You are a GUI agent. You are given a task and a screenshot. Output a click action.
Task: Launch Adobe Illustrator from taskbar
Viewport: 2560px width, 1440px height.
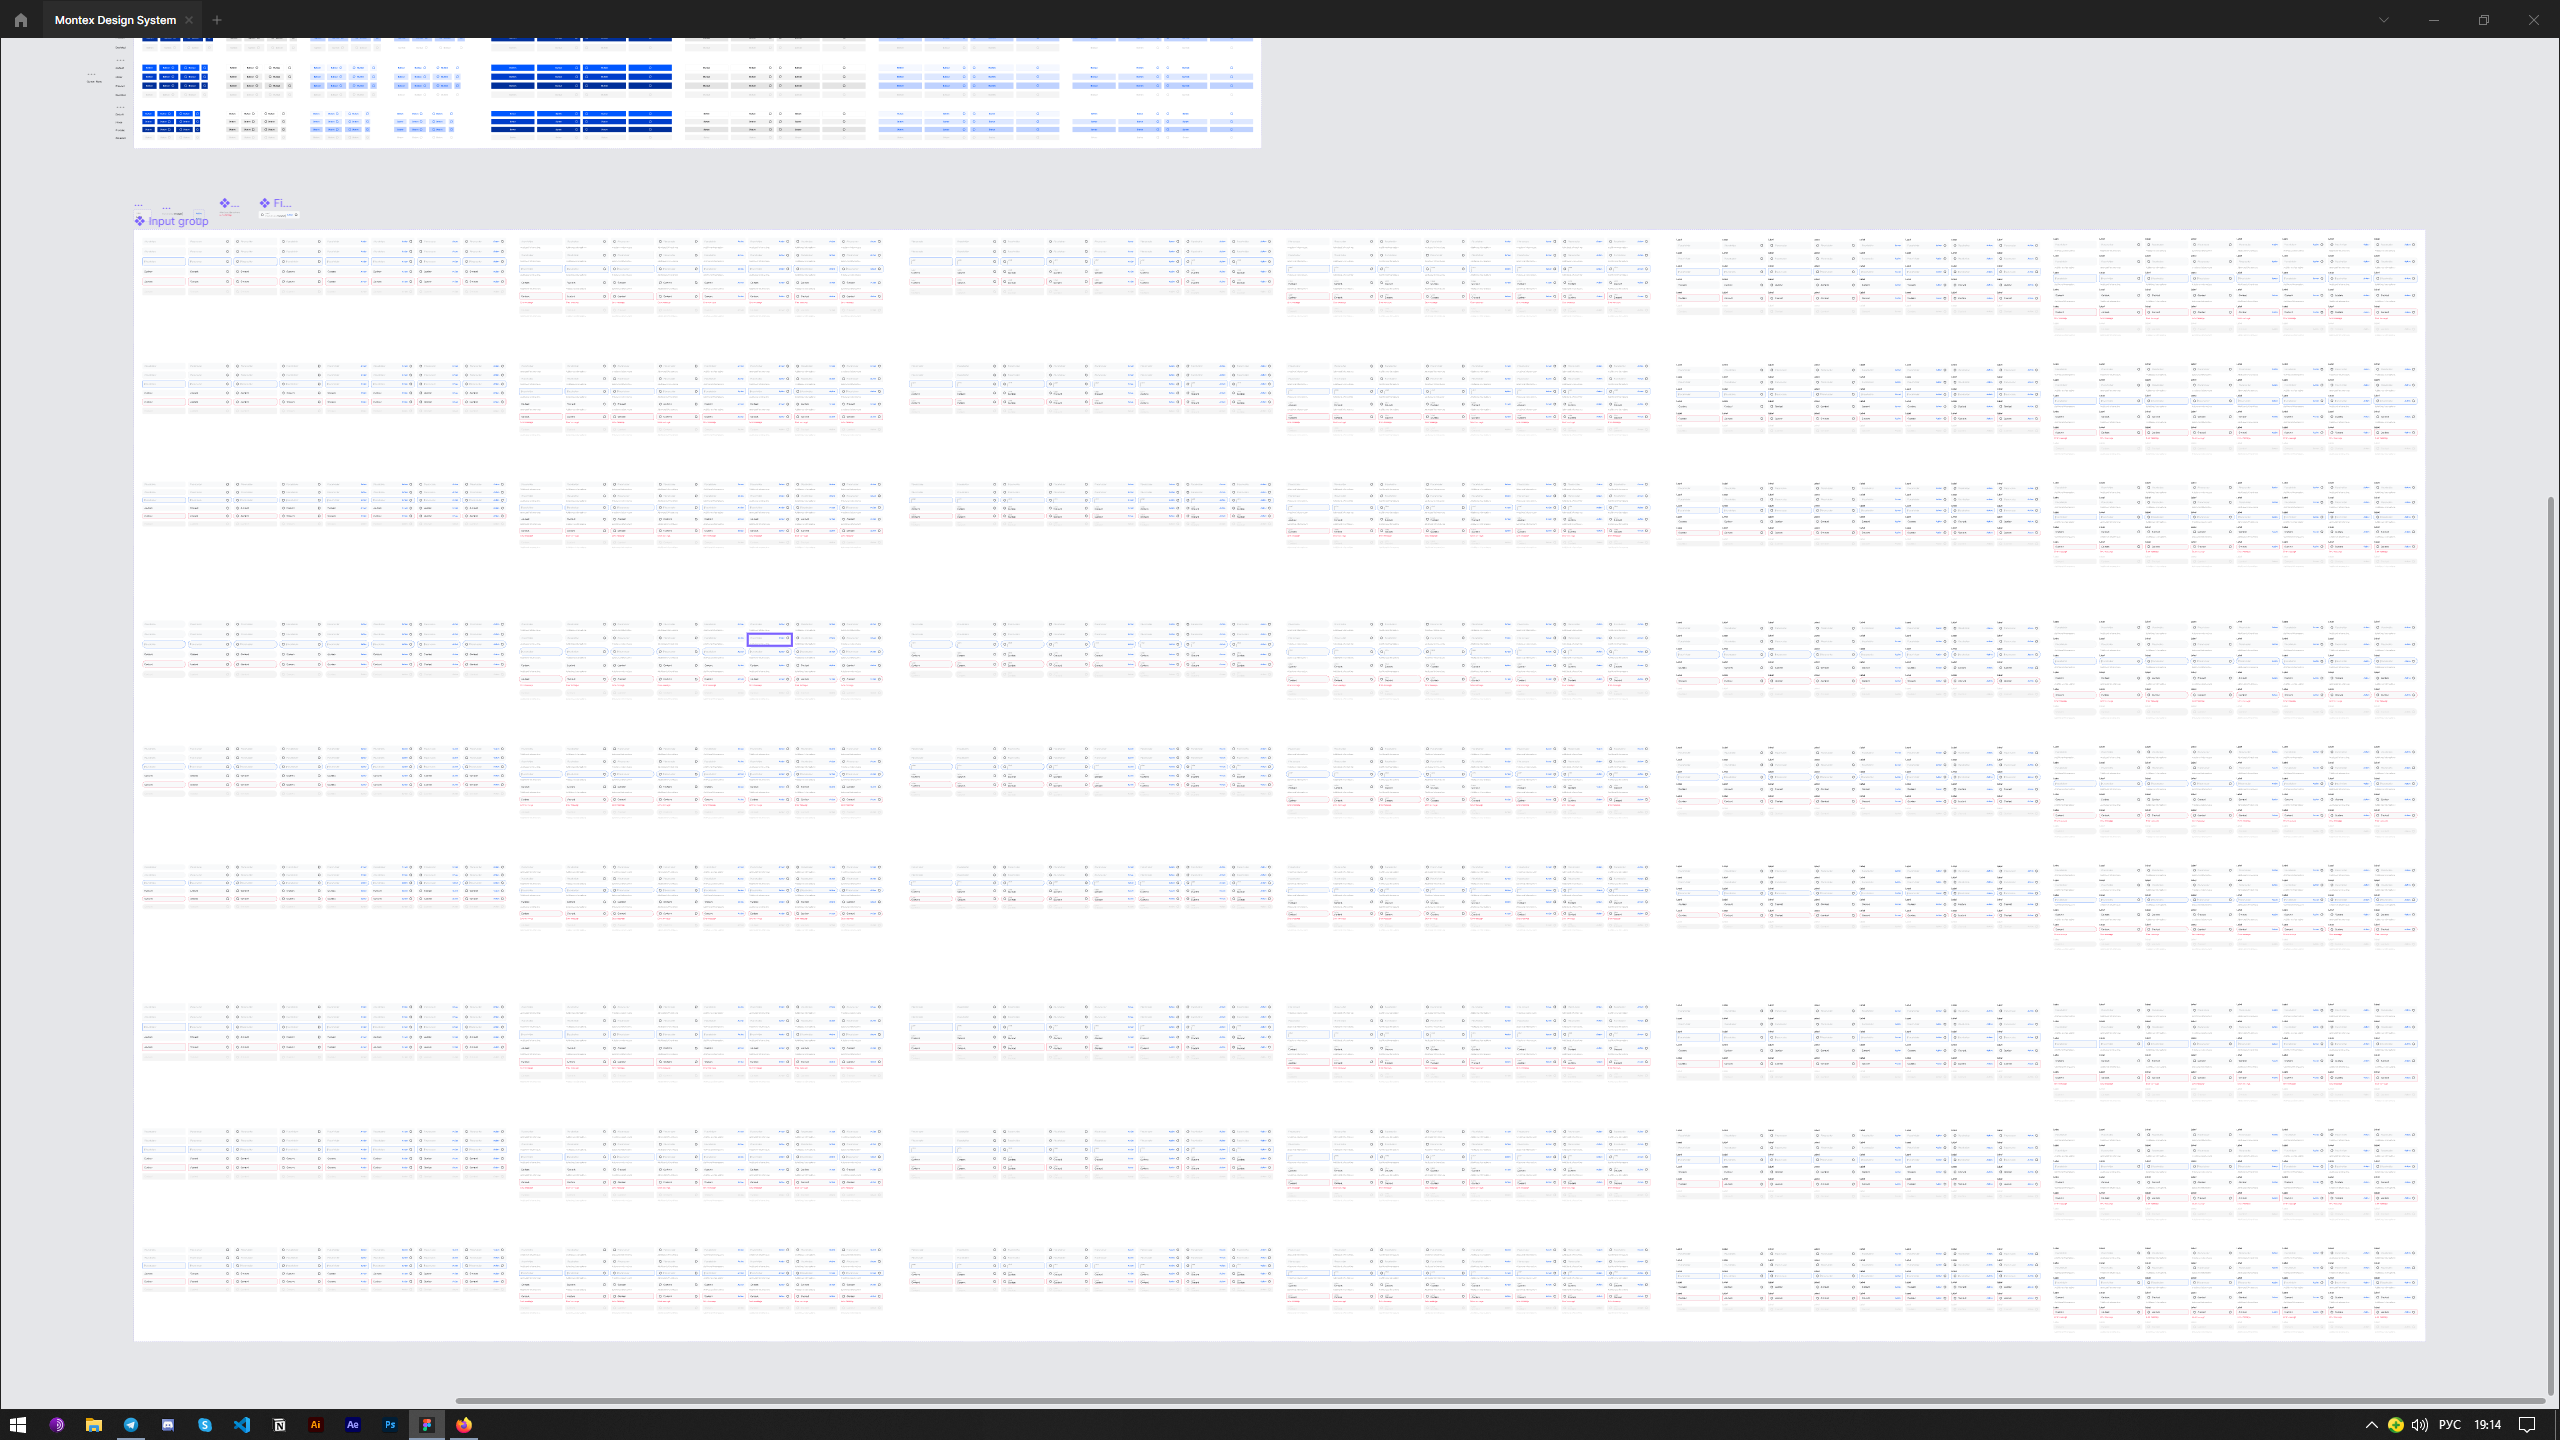click(316, 1425)
